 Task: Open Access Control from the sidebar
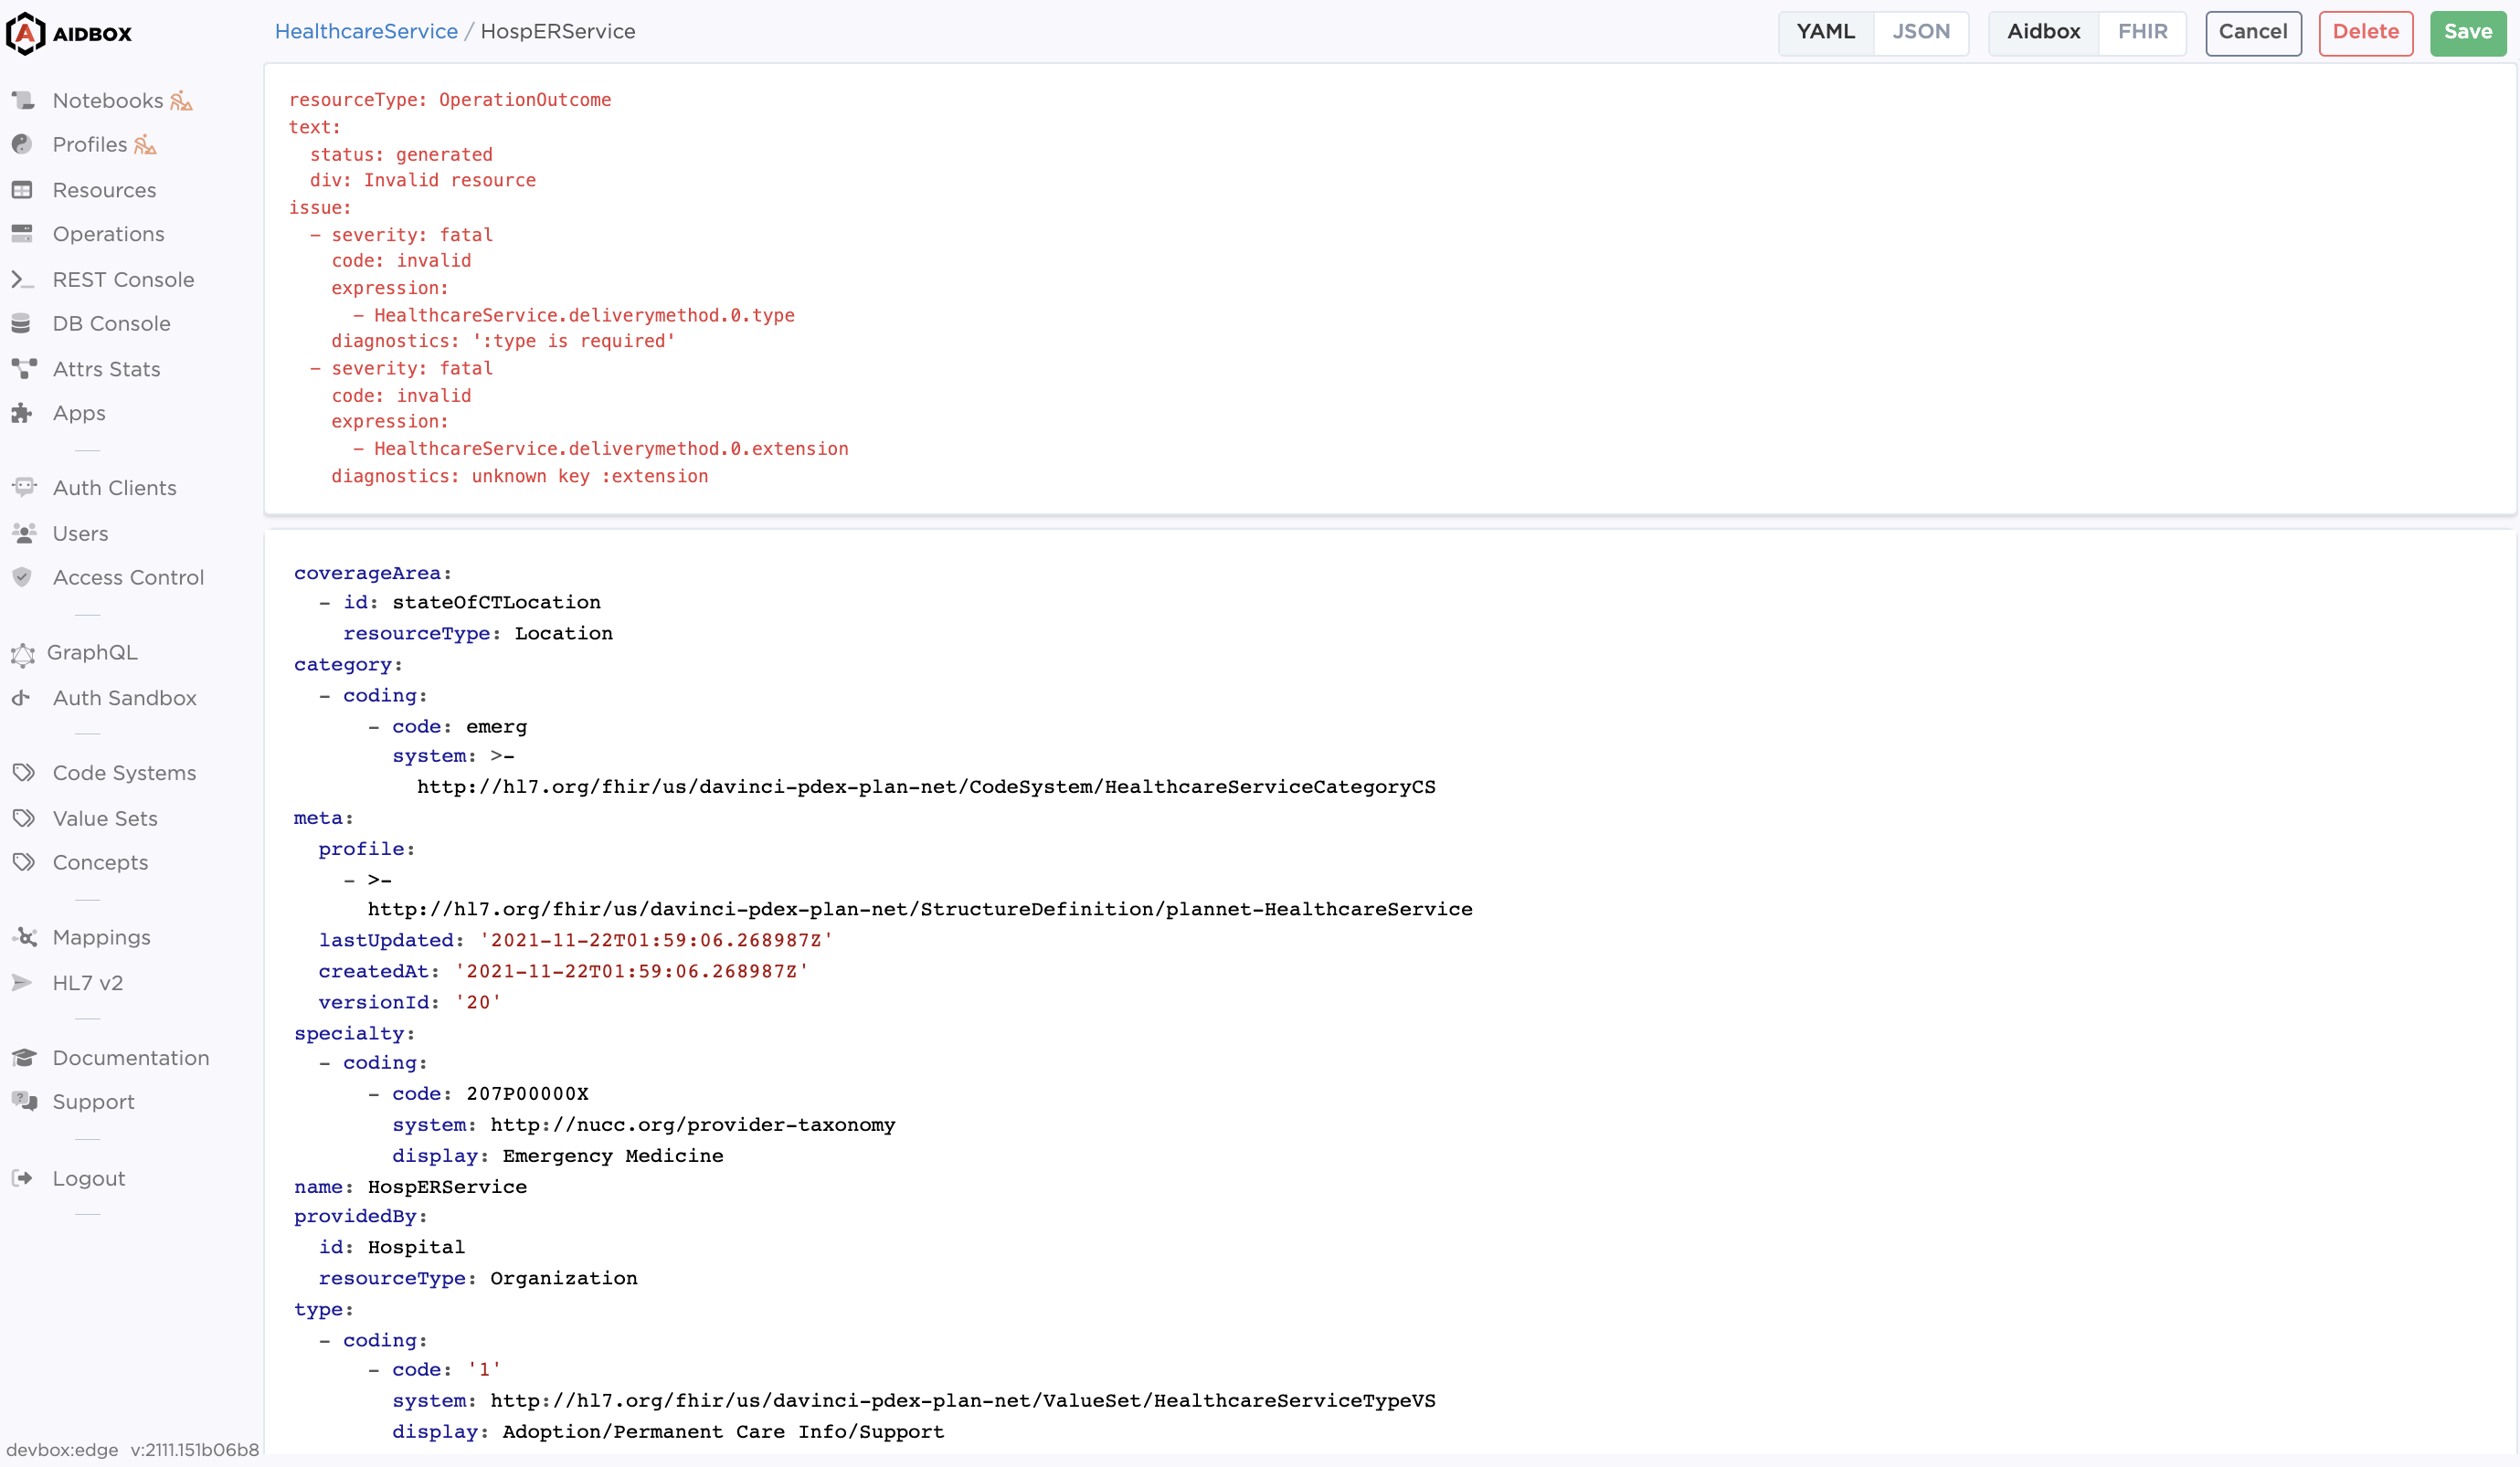coord(127,577)
